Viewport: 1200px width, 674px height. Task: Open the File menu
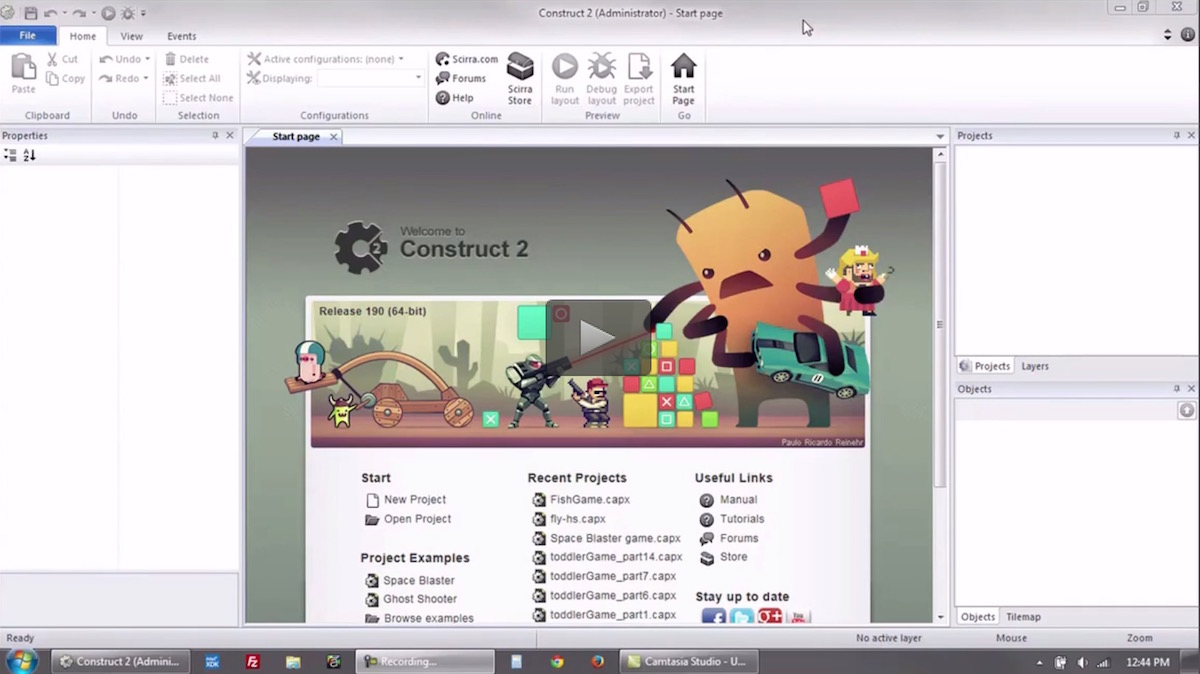click(28, 35)
